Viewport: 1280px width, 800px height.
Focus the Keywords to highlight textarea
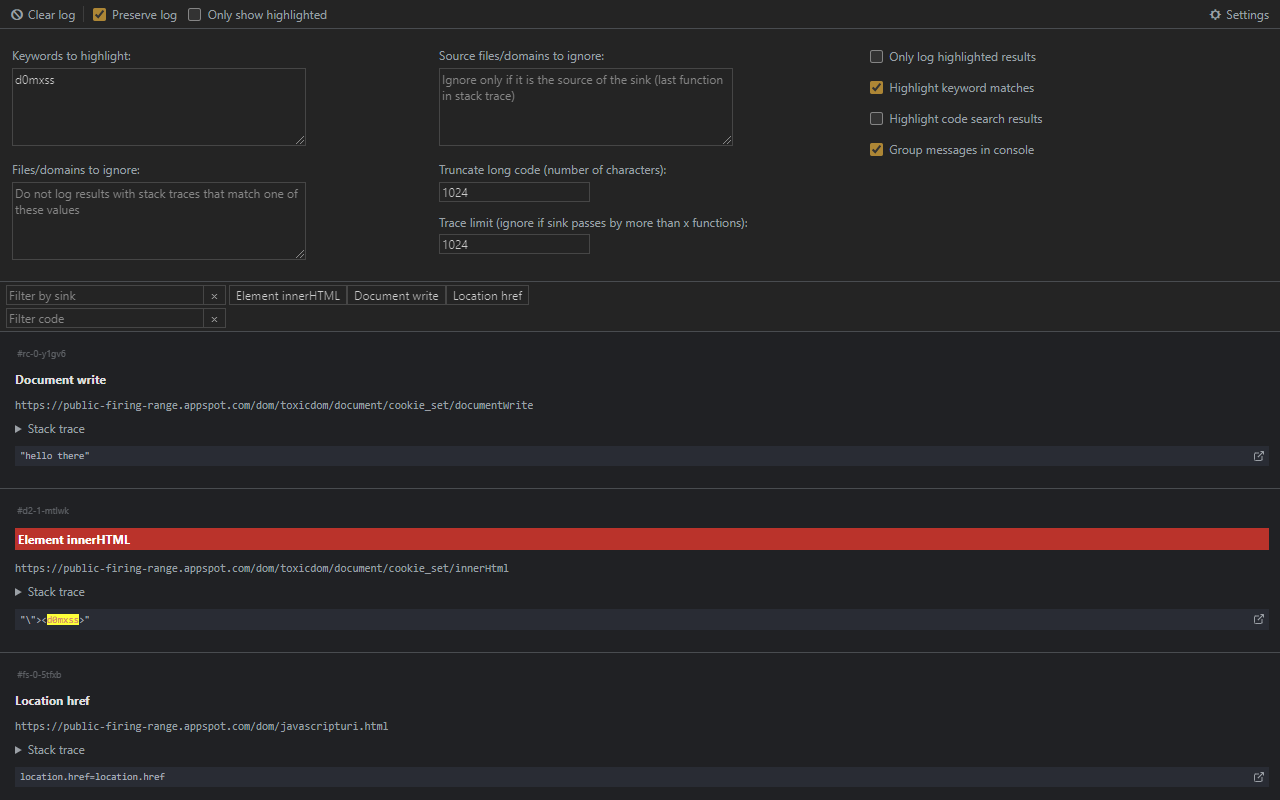point(159,107)
